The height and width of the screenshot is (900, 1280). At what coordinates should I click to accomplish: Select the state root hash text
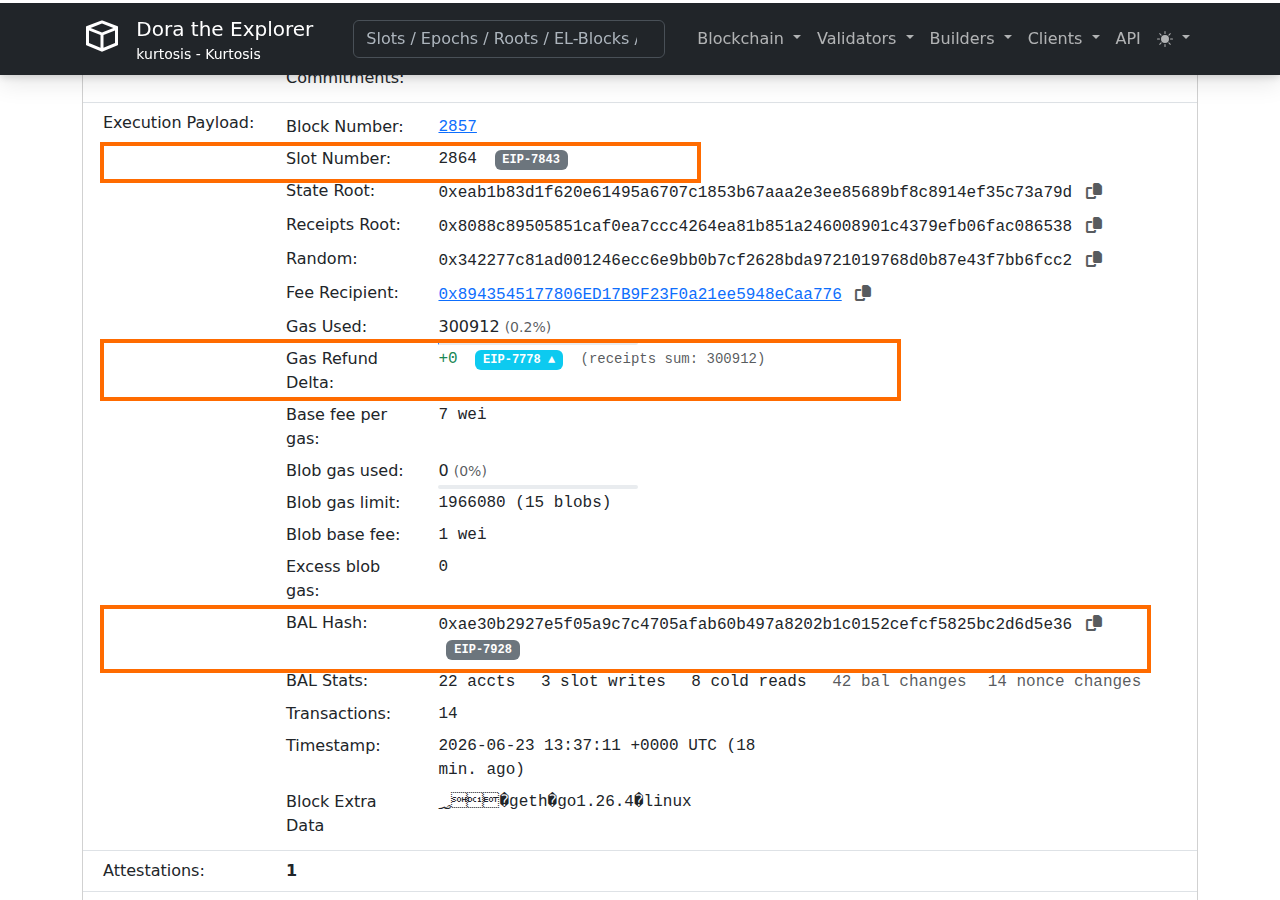[755, 192]
